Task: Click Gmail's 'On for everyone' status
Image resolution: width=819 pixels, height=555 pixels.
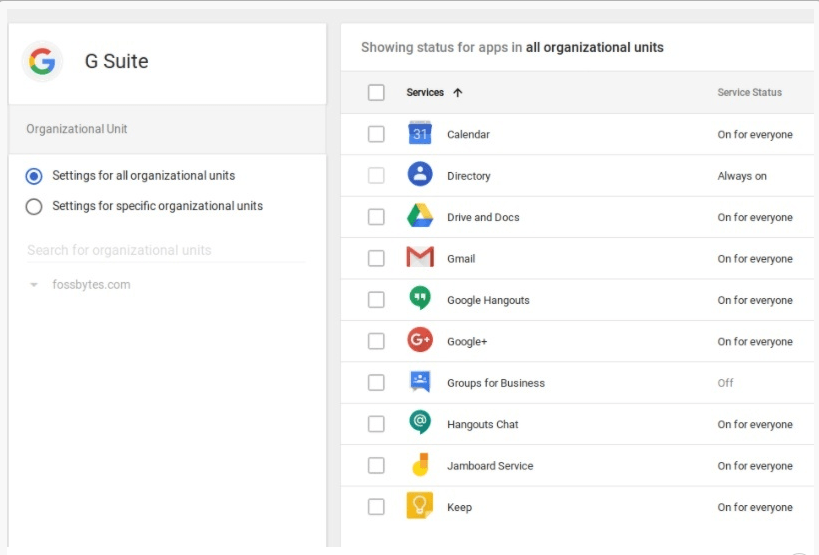Action: coord(755,258)
